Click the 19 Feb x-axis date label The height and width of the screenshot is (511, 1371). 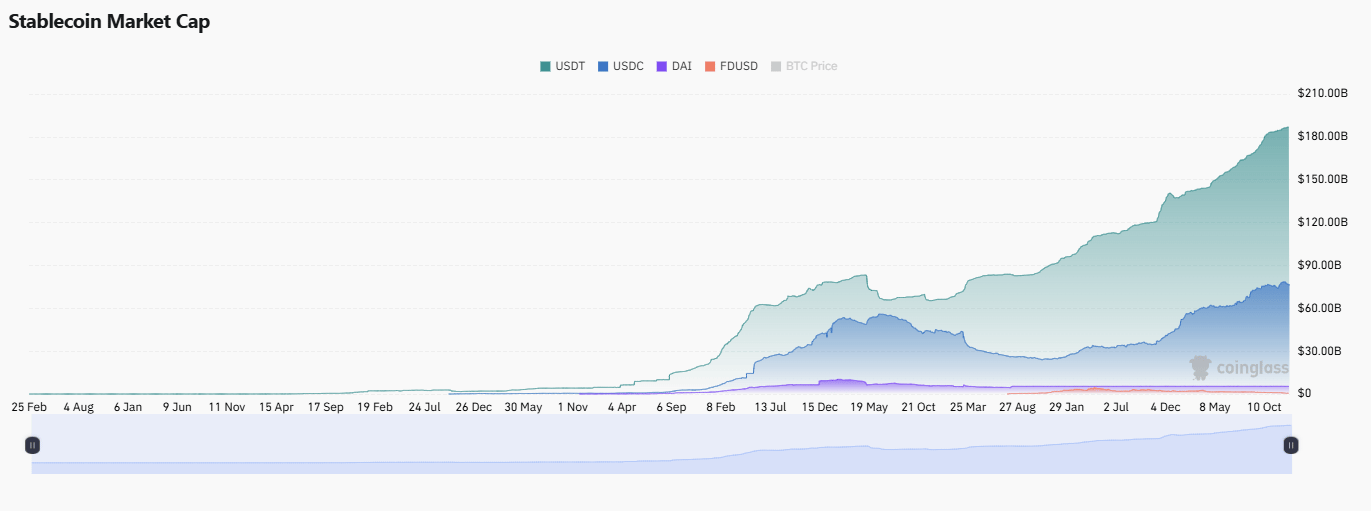point(375,407)
